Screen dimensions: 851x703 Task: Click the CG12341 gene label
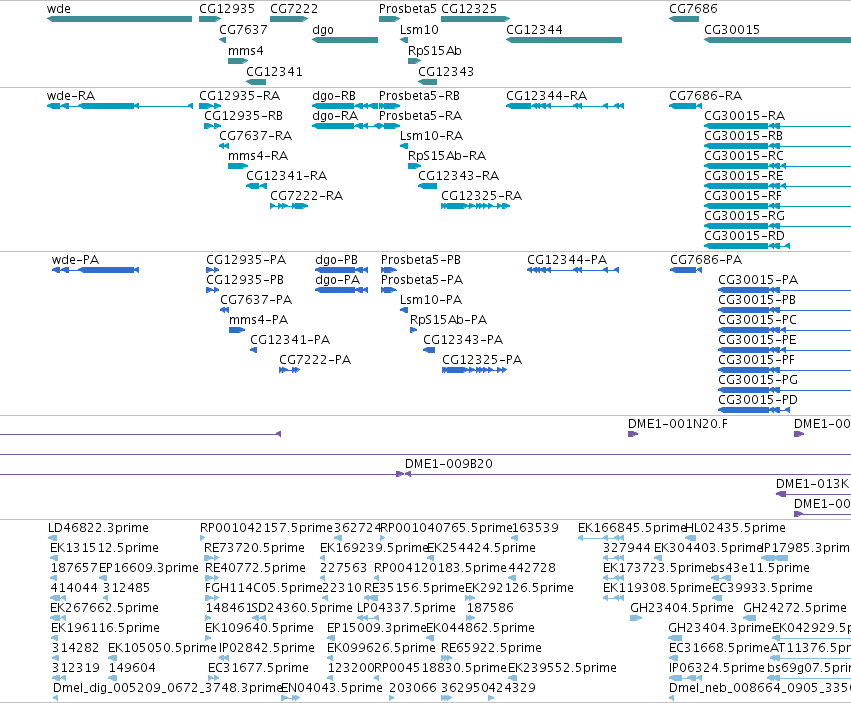[x=275, y=72]
